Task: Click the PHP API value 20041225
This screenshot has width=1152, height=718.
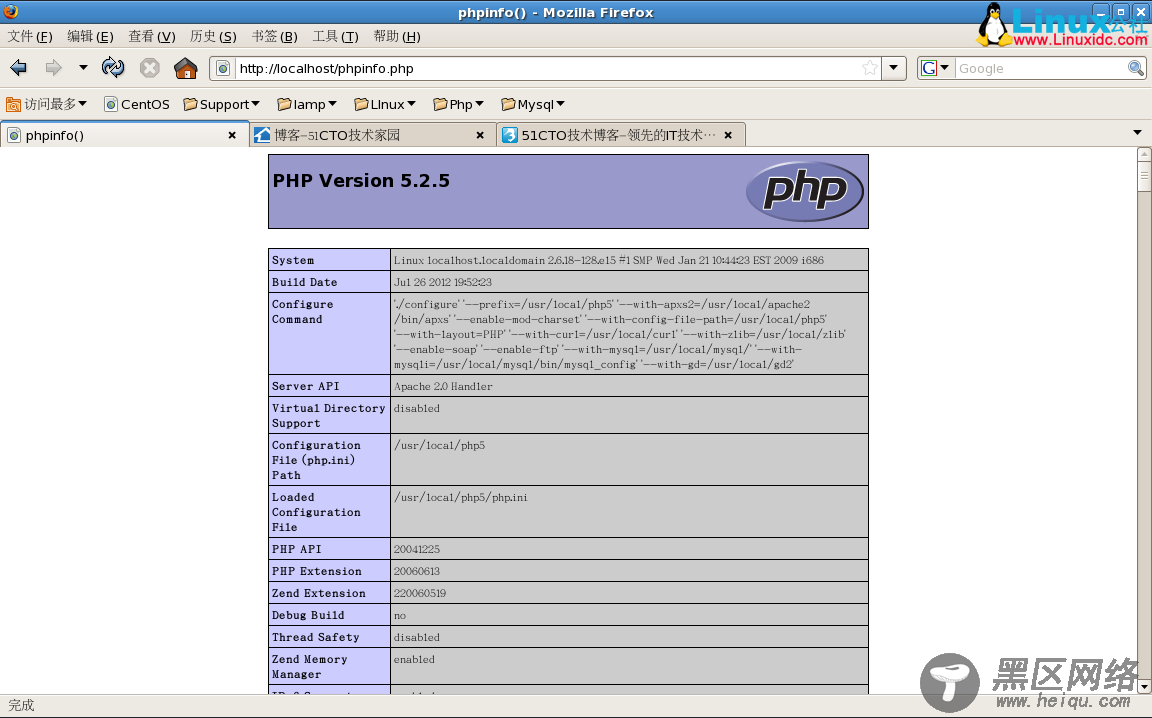Action: pos(417,549)
